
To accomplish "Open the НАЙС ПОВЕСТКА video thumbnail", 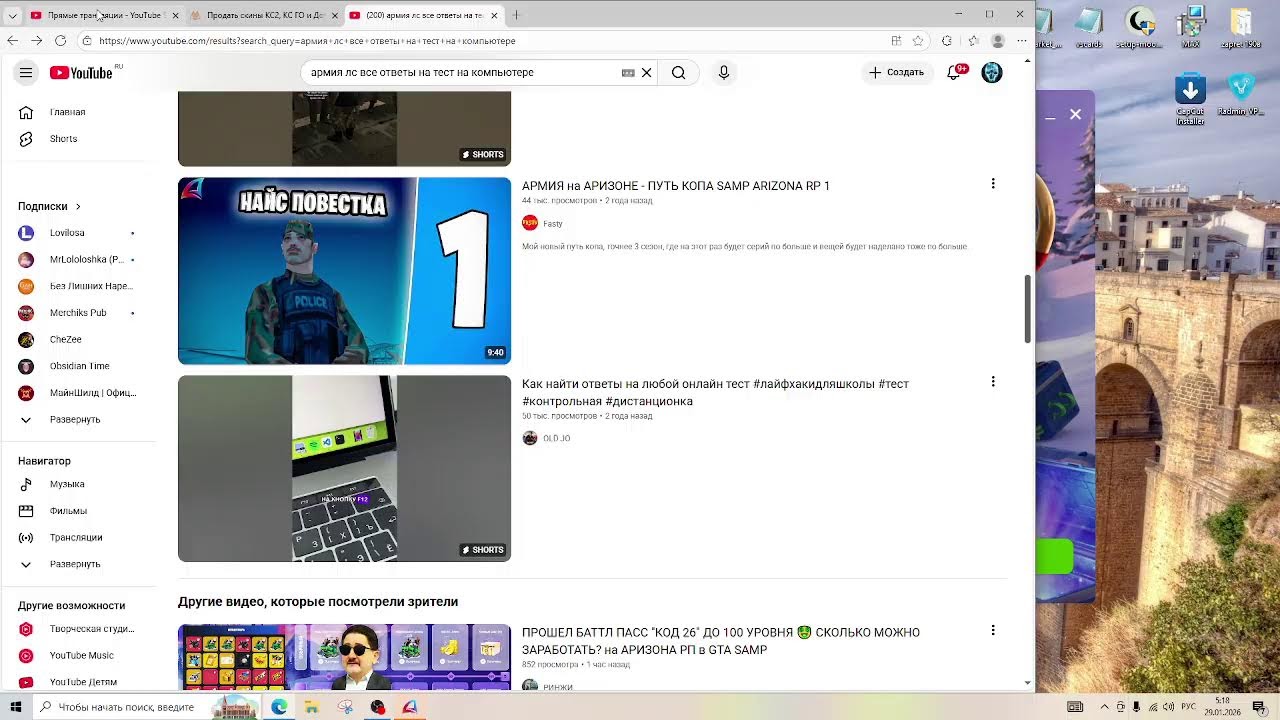I will 344,271.
